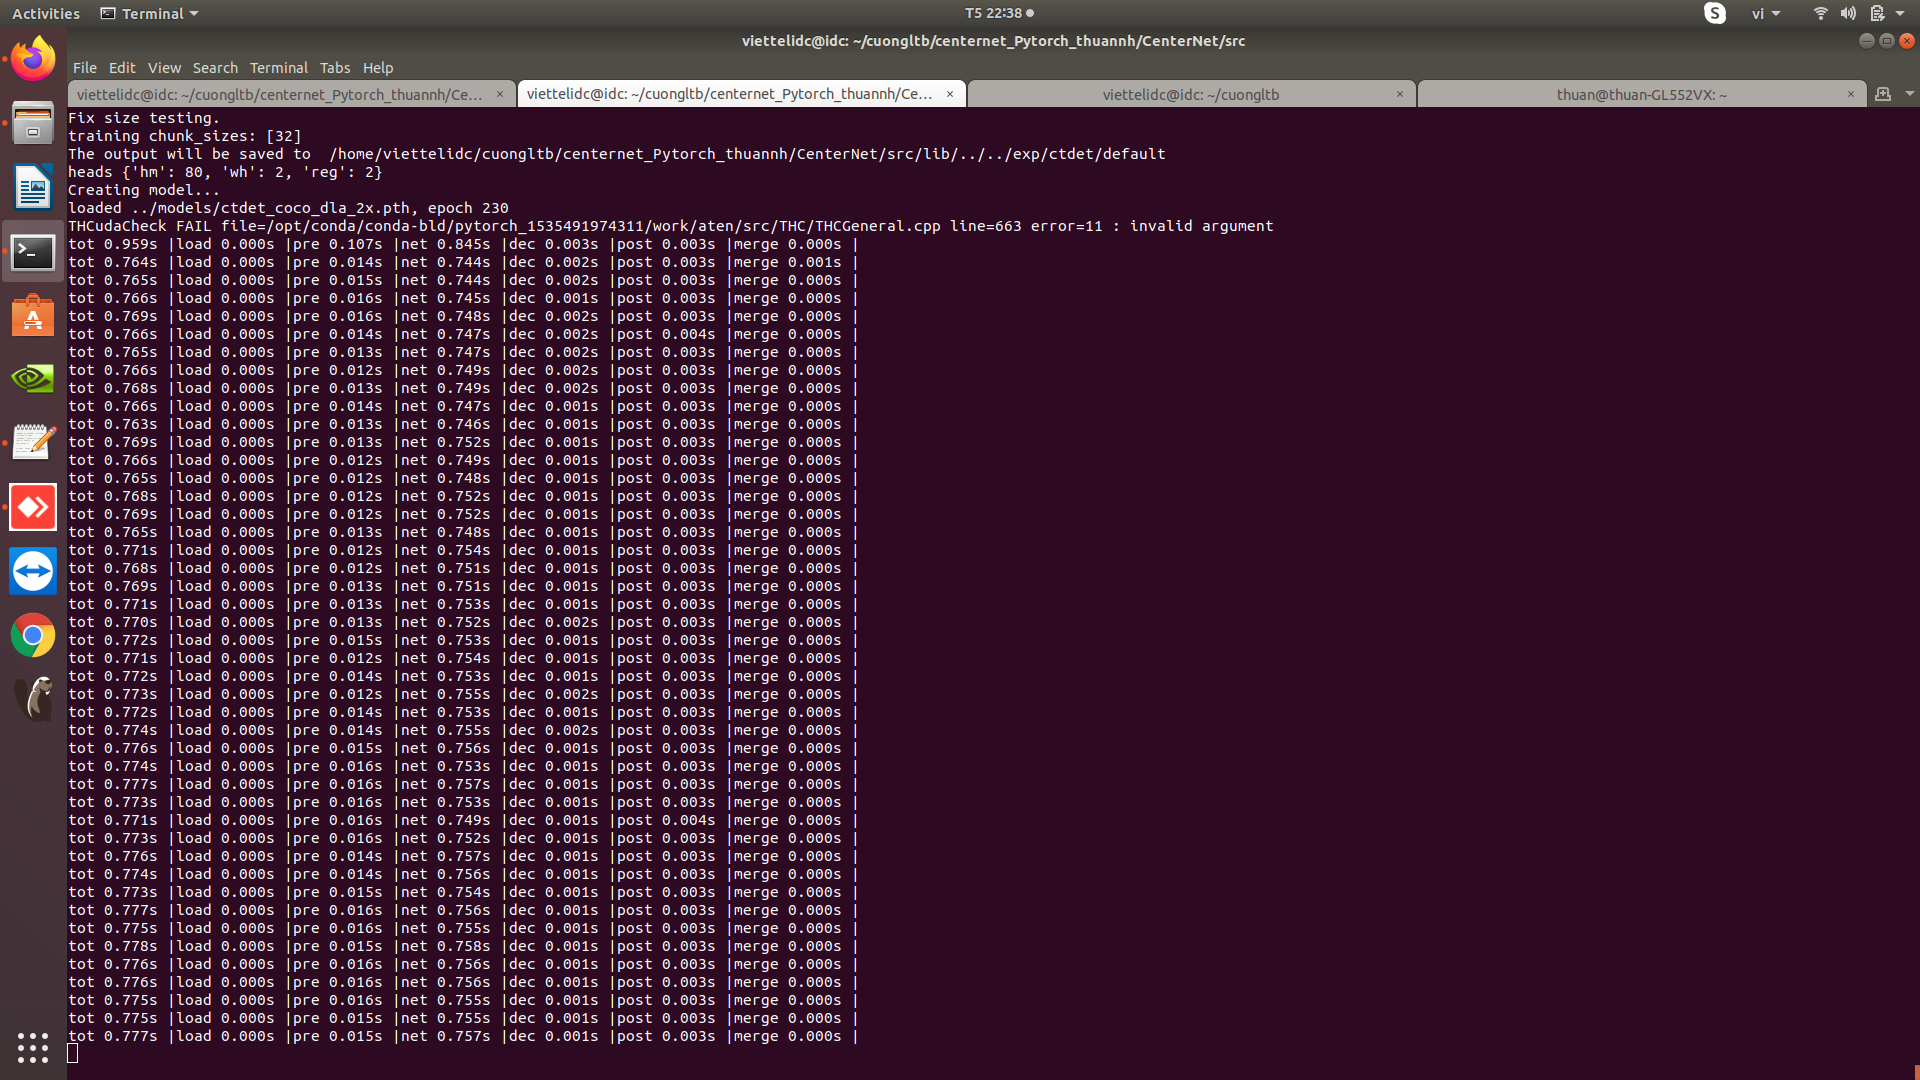Open the Edit menu
The width and height of the screenshot is (1920, 1080).
[122, 68]
